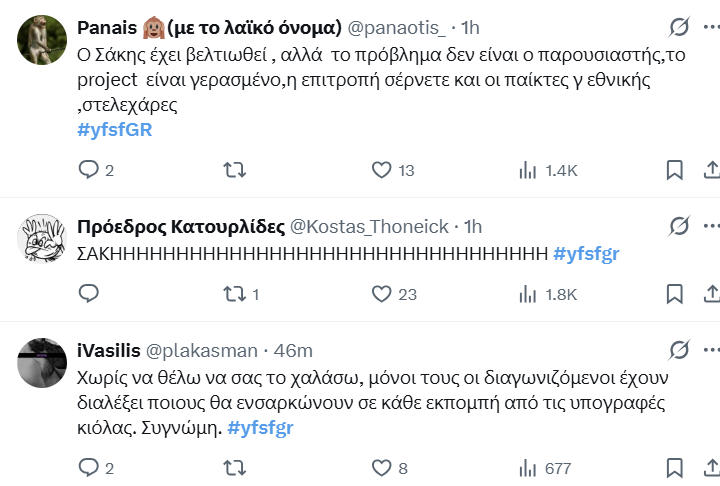Screen dimensions: 720x486
Task: Open Grok icon on Kostas_Thoneick tweet
Action: point(679,226)
